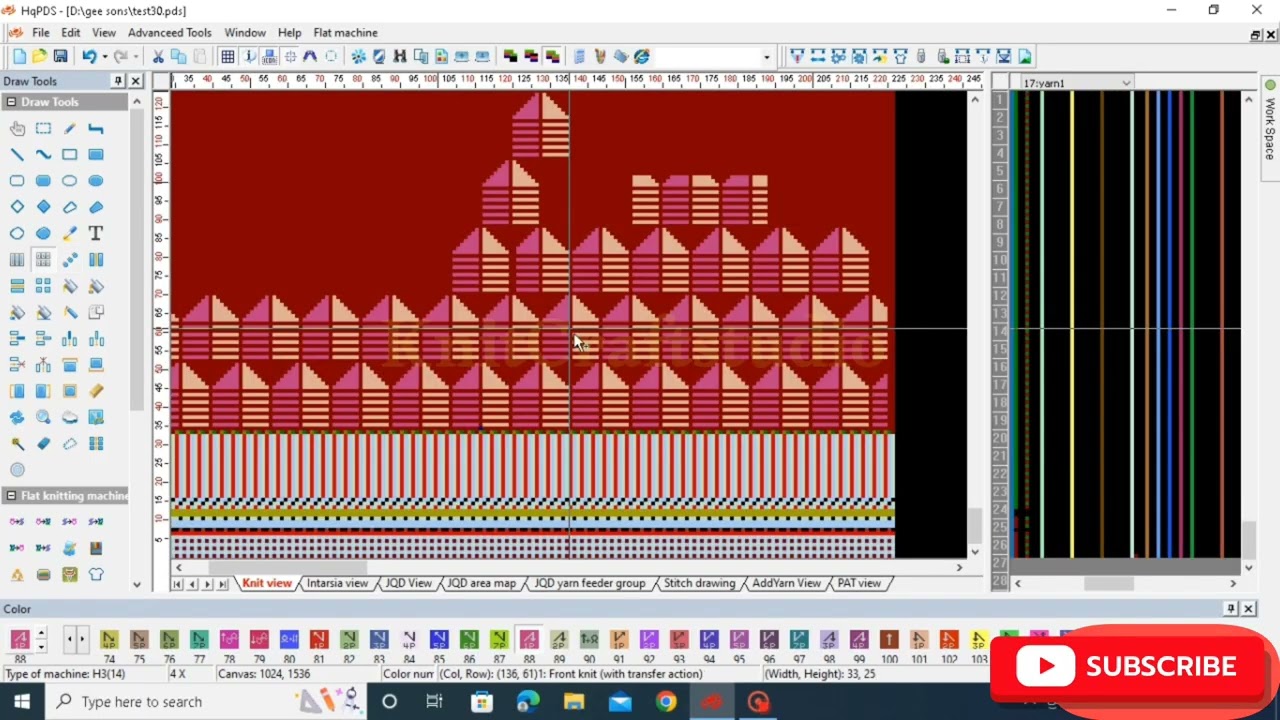The image size is (1280, 720).
Task: Select color swatch number 100
Action: [889, 639]
